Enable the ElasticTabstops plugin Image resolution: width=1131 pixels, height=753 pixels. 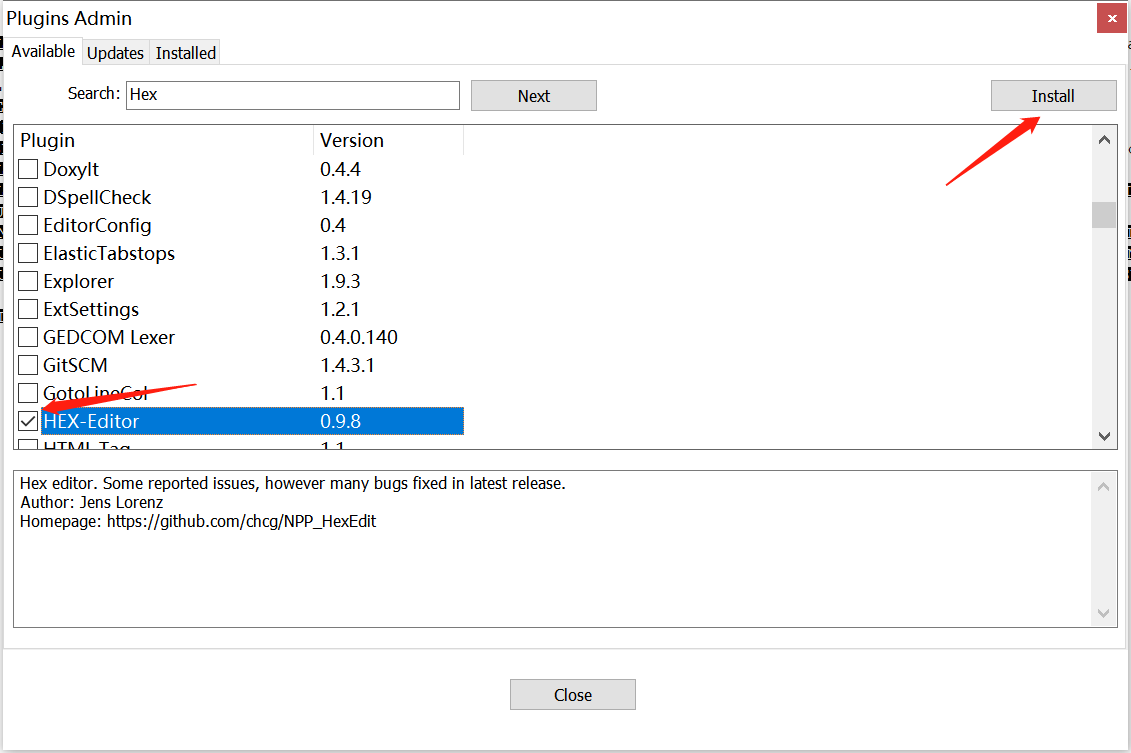click(27, 253)
